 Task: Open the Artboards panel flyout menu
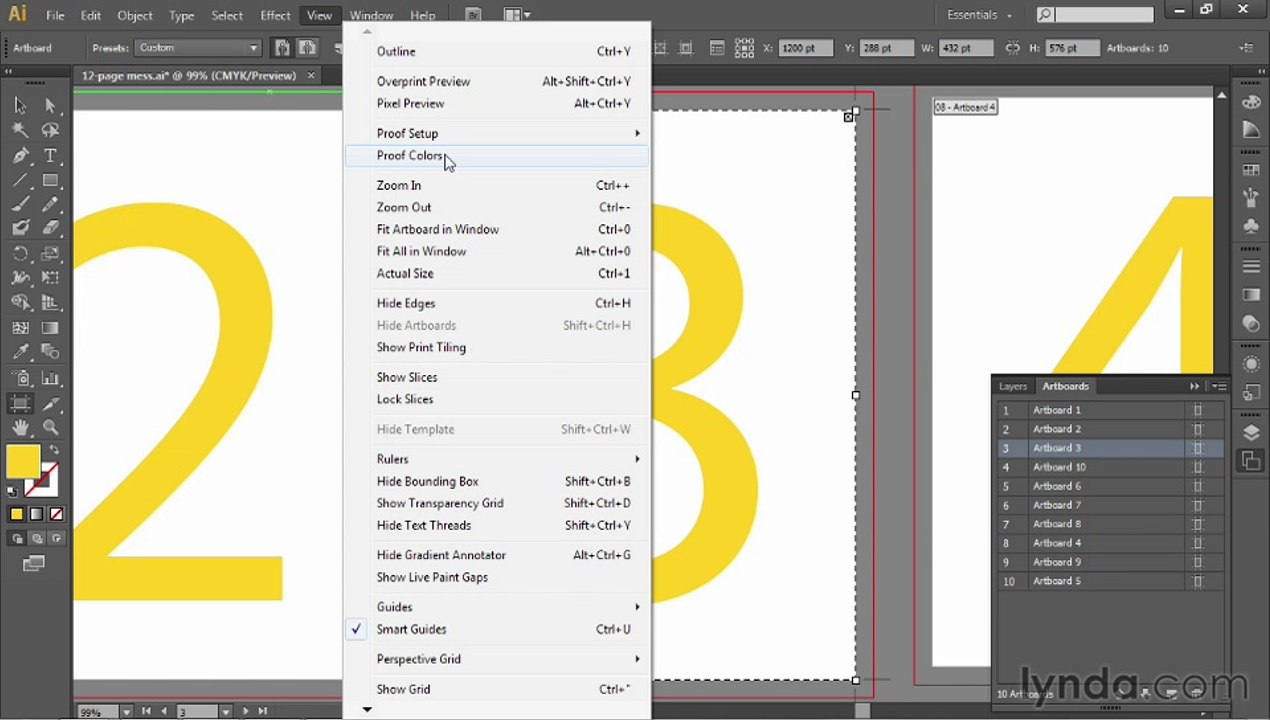point(1219,386)
